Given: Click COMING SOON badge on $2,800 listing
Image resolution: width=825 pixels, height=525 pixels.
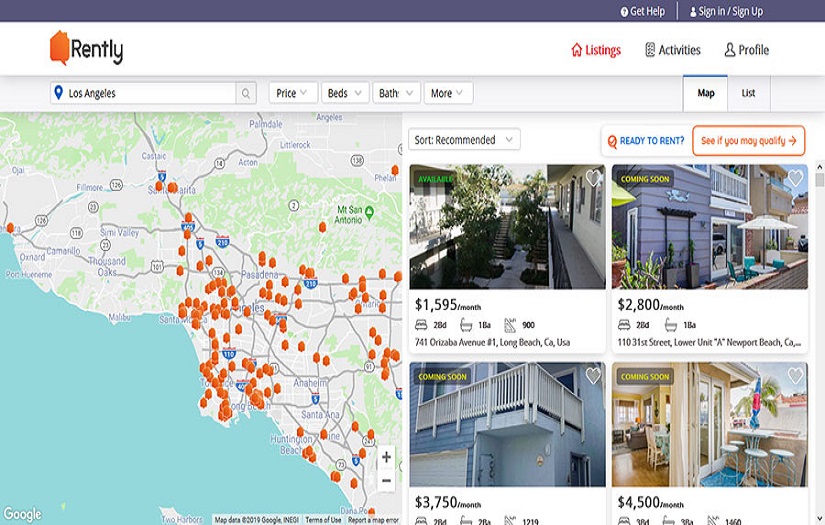Looking at the screenshot, I should (x=645, y=179).
